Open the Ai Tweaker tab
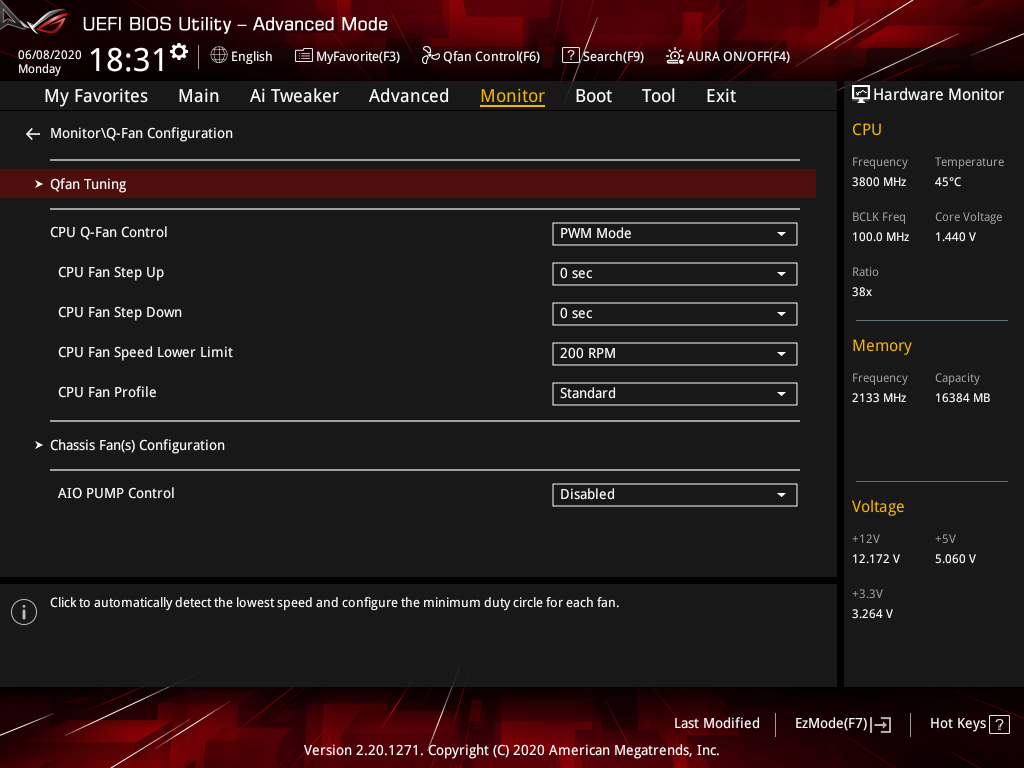The height and width of the screenshot is (768, 1024). pos(294,96)
